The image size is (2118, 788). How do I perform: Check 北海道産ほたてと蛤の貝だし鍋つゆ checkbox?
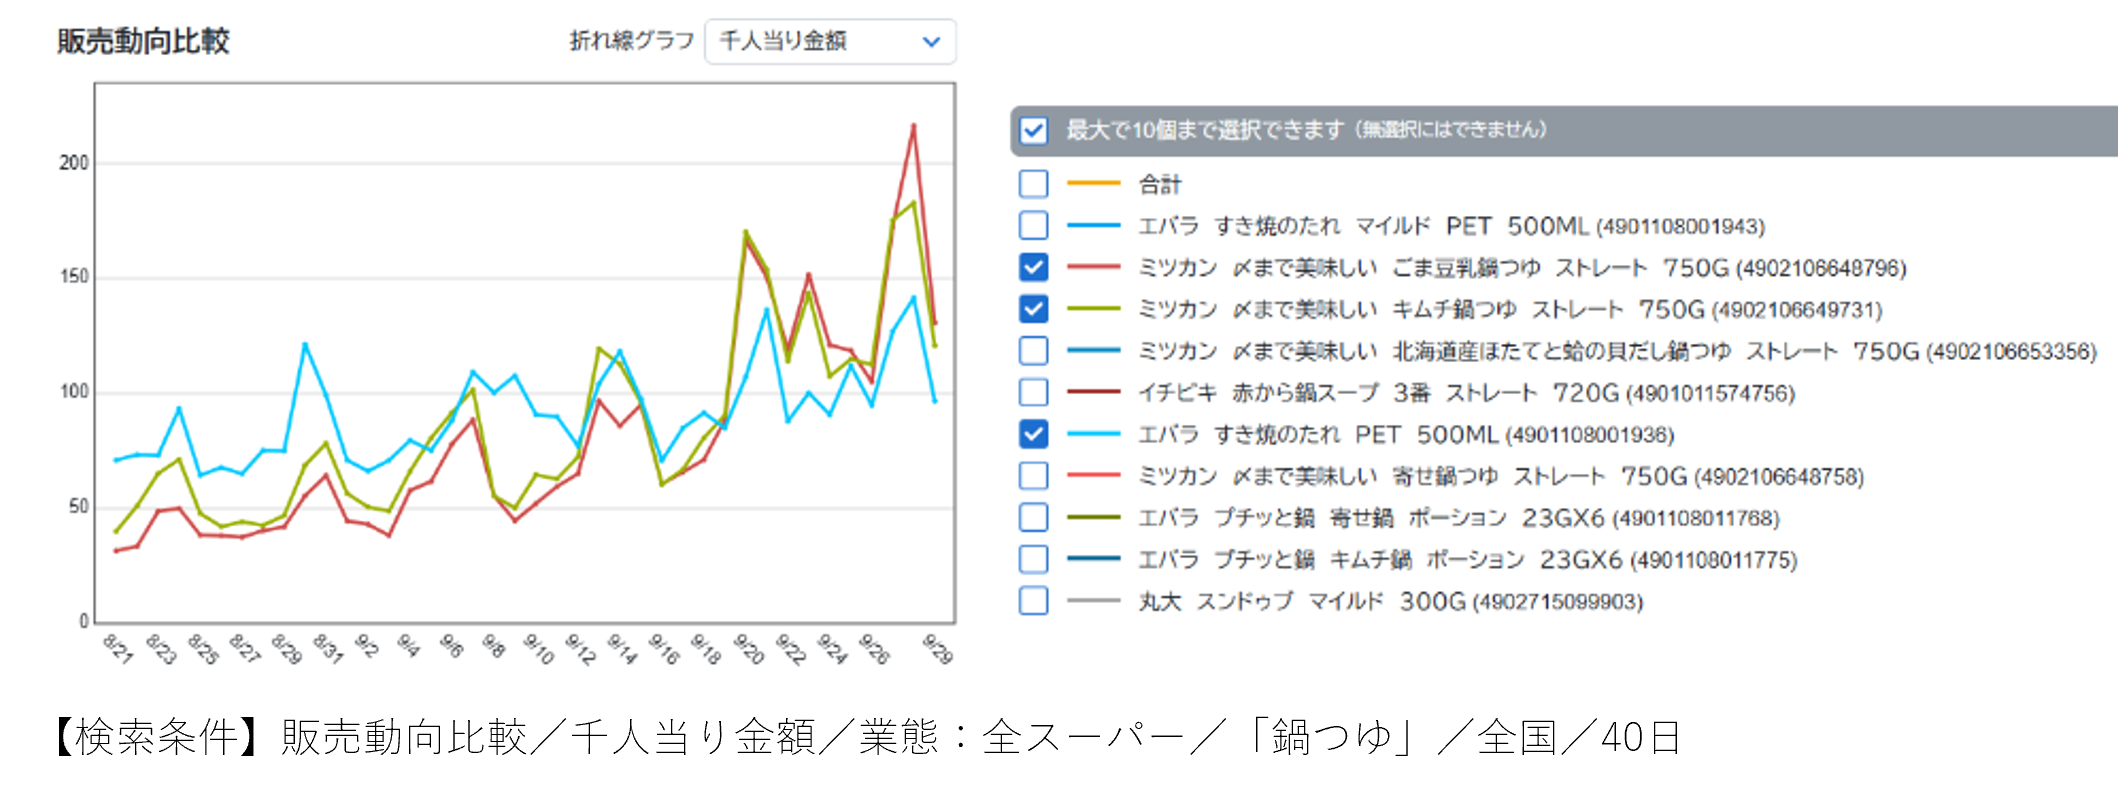click(x=1033, y=351)
